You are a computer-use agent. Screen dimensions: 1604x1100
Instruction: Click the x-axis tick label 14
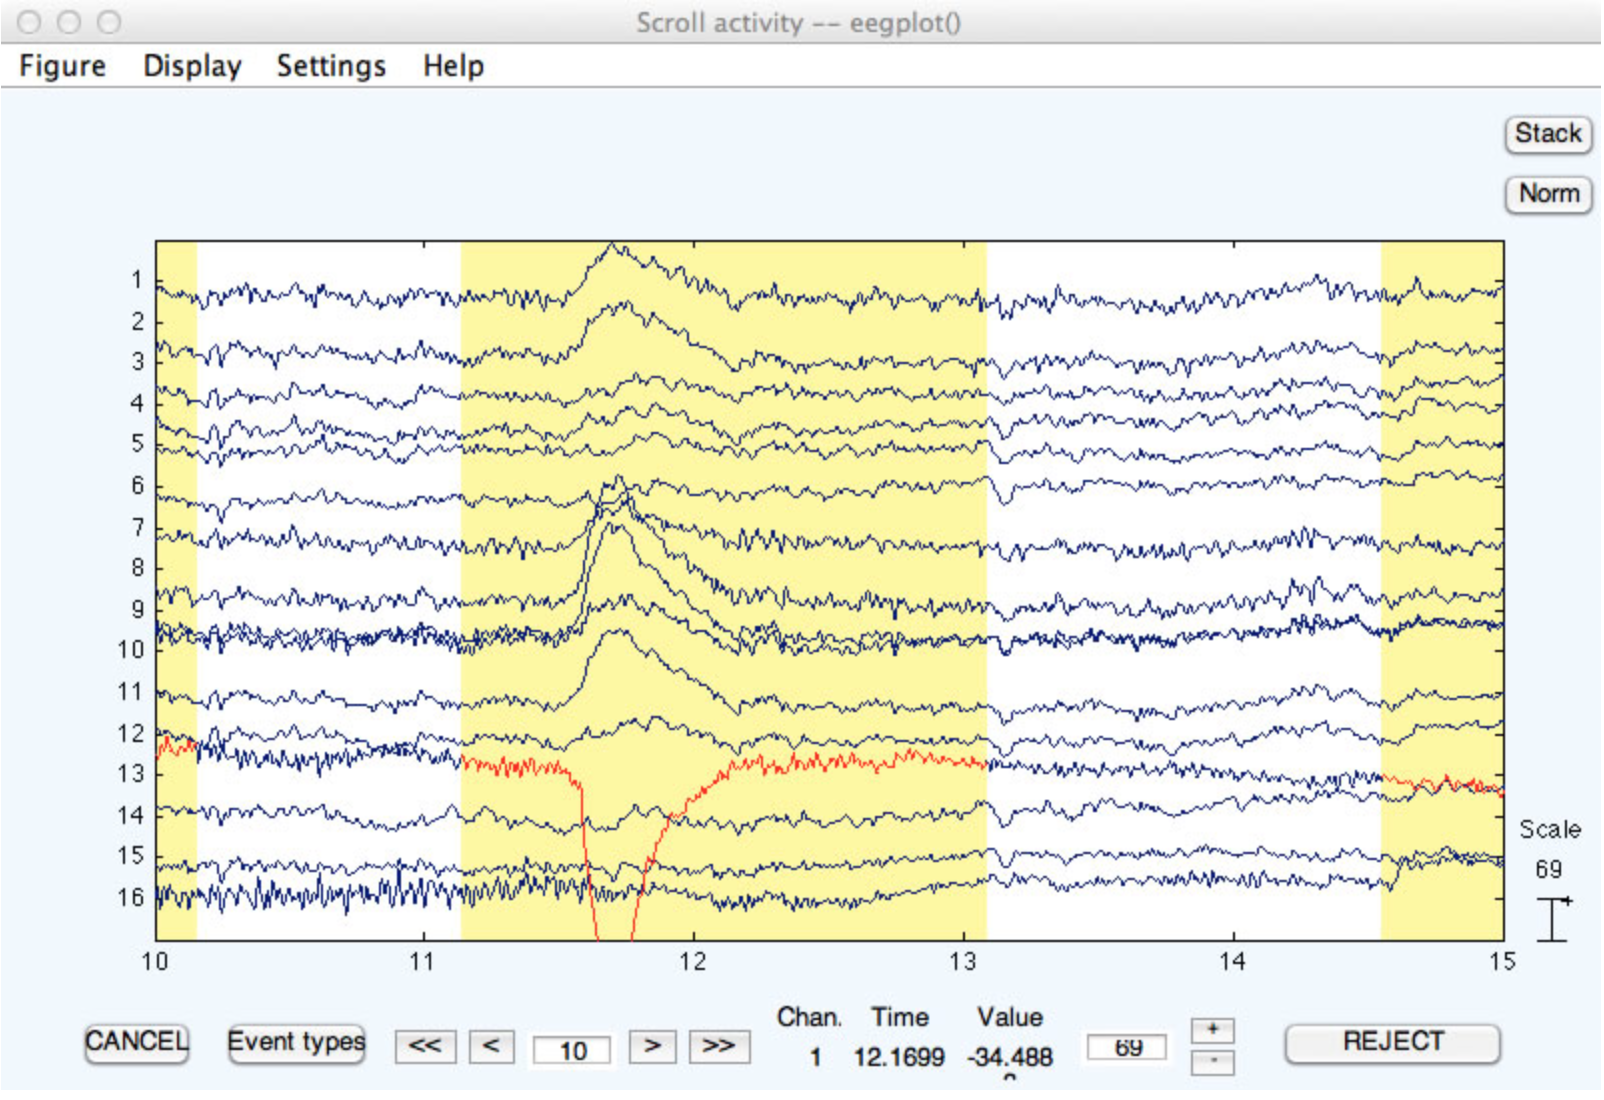(x=1232, y=962)
